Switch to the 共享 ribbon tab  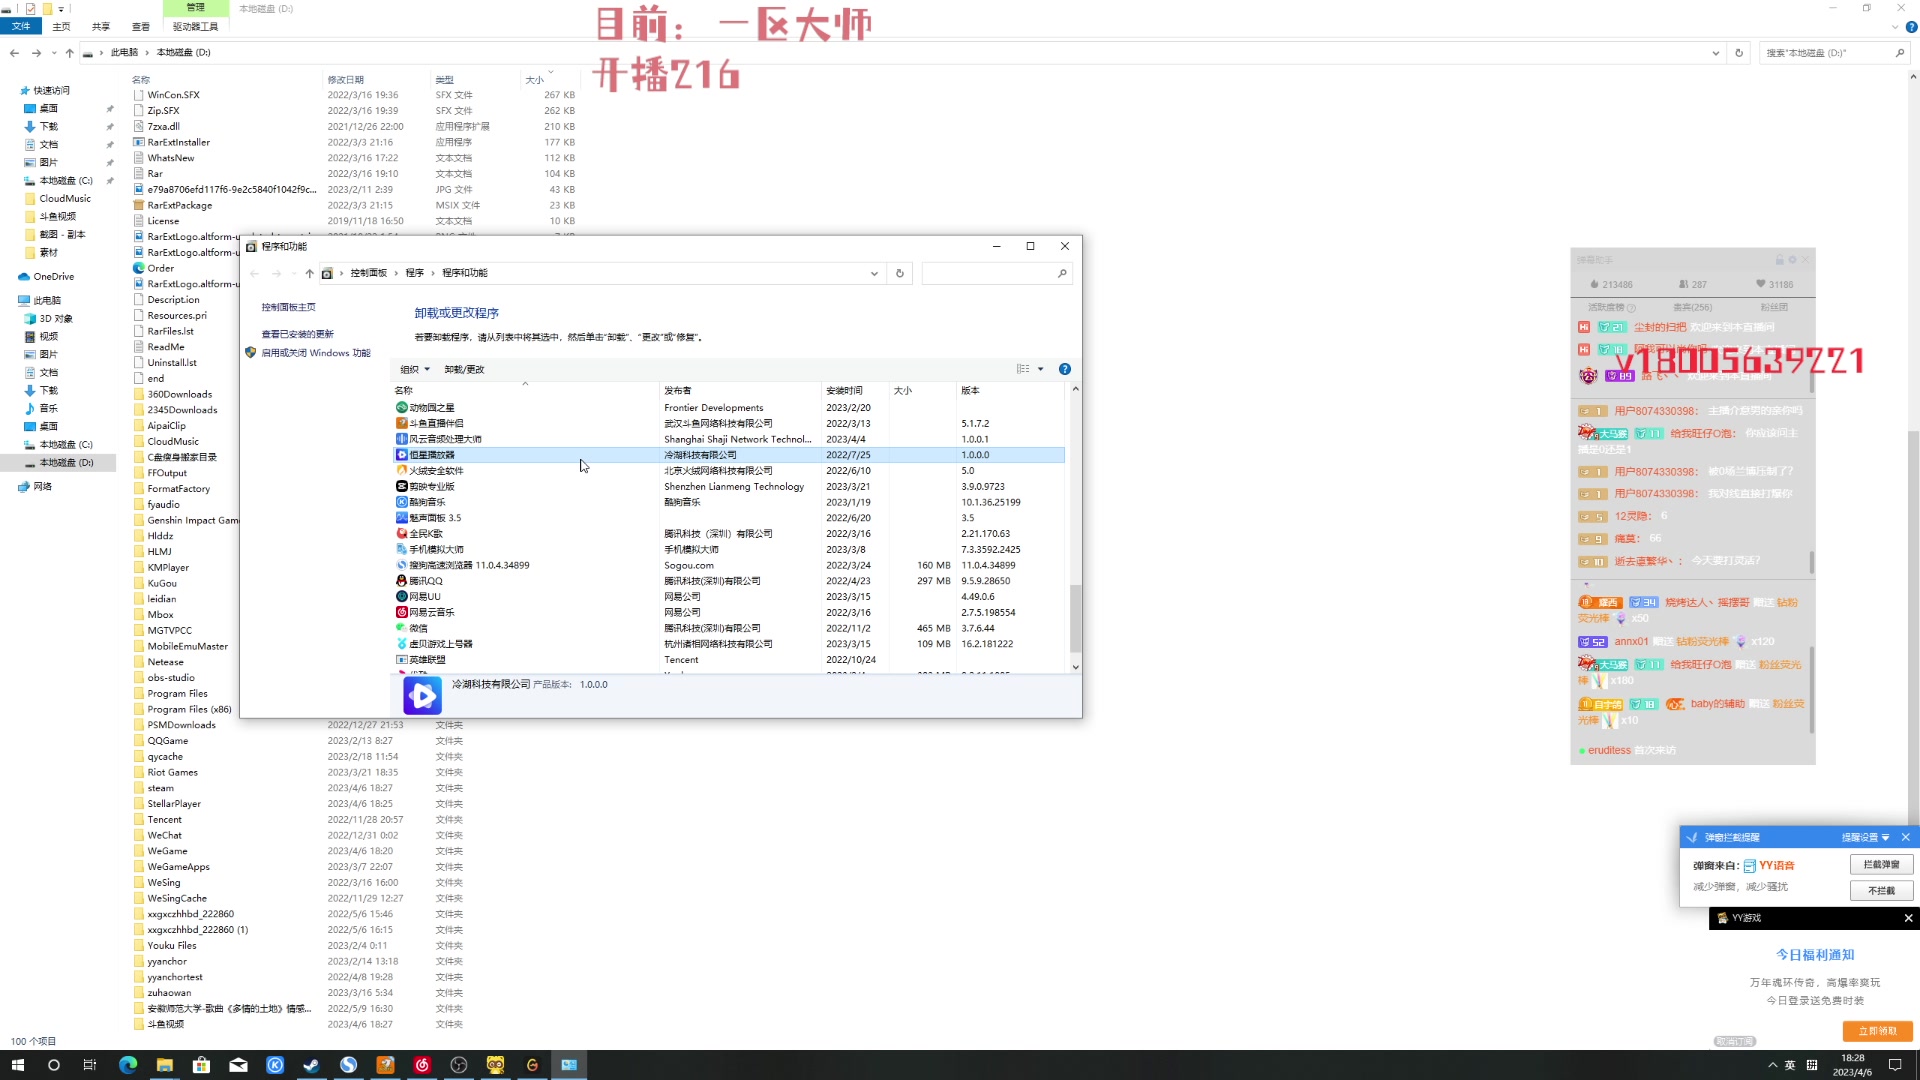tap(101, 27)
